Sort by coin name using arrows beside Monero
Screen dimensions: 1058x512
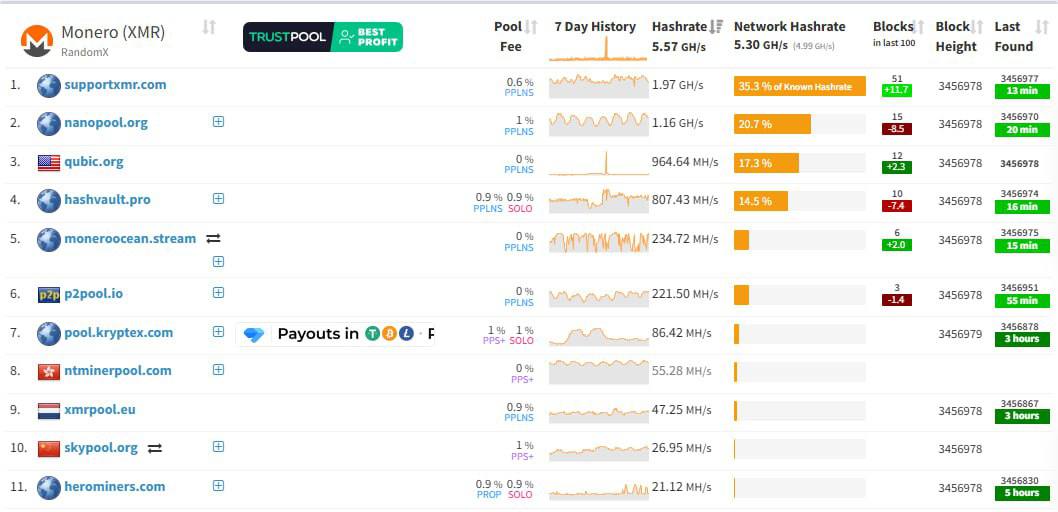[x=209, y=27]
